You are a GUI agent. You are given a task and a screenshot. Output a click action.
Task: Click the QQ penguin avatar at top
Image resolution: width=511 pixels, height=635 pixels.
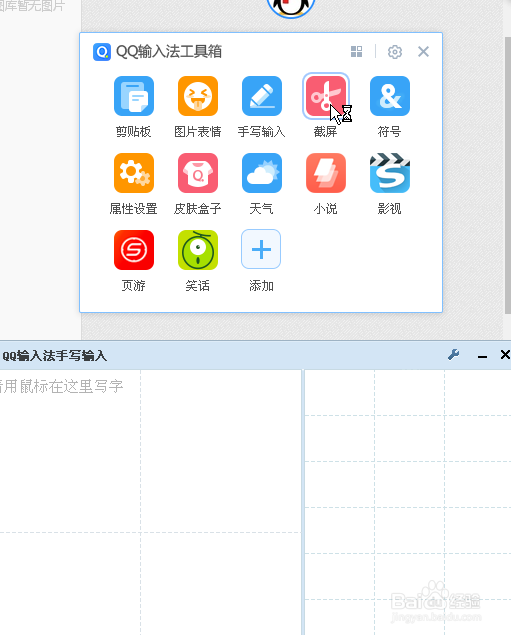pyautogui.click(x=291, y=8)
